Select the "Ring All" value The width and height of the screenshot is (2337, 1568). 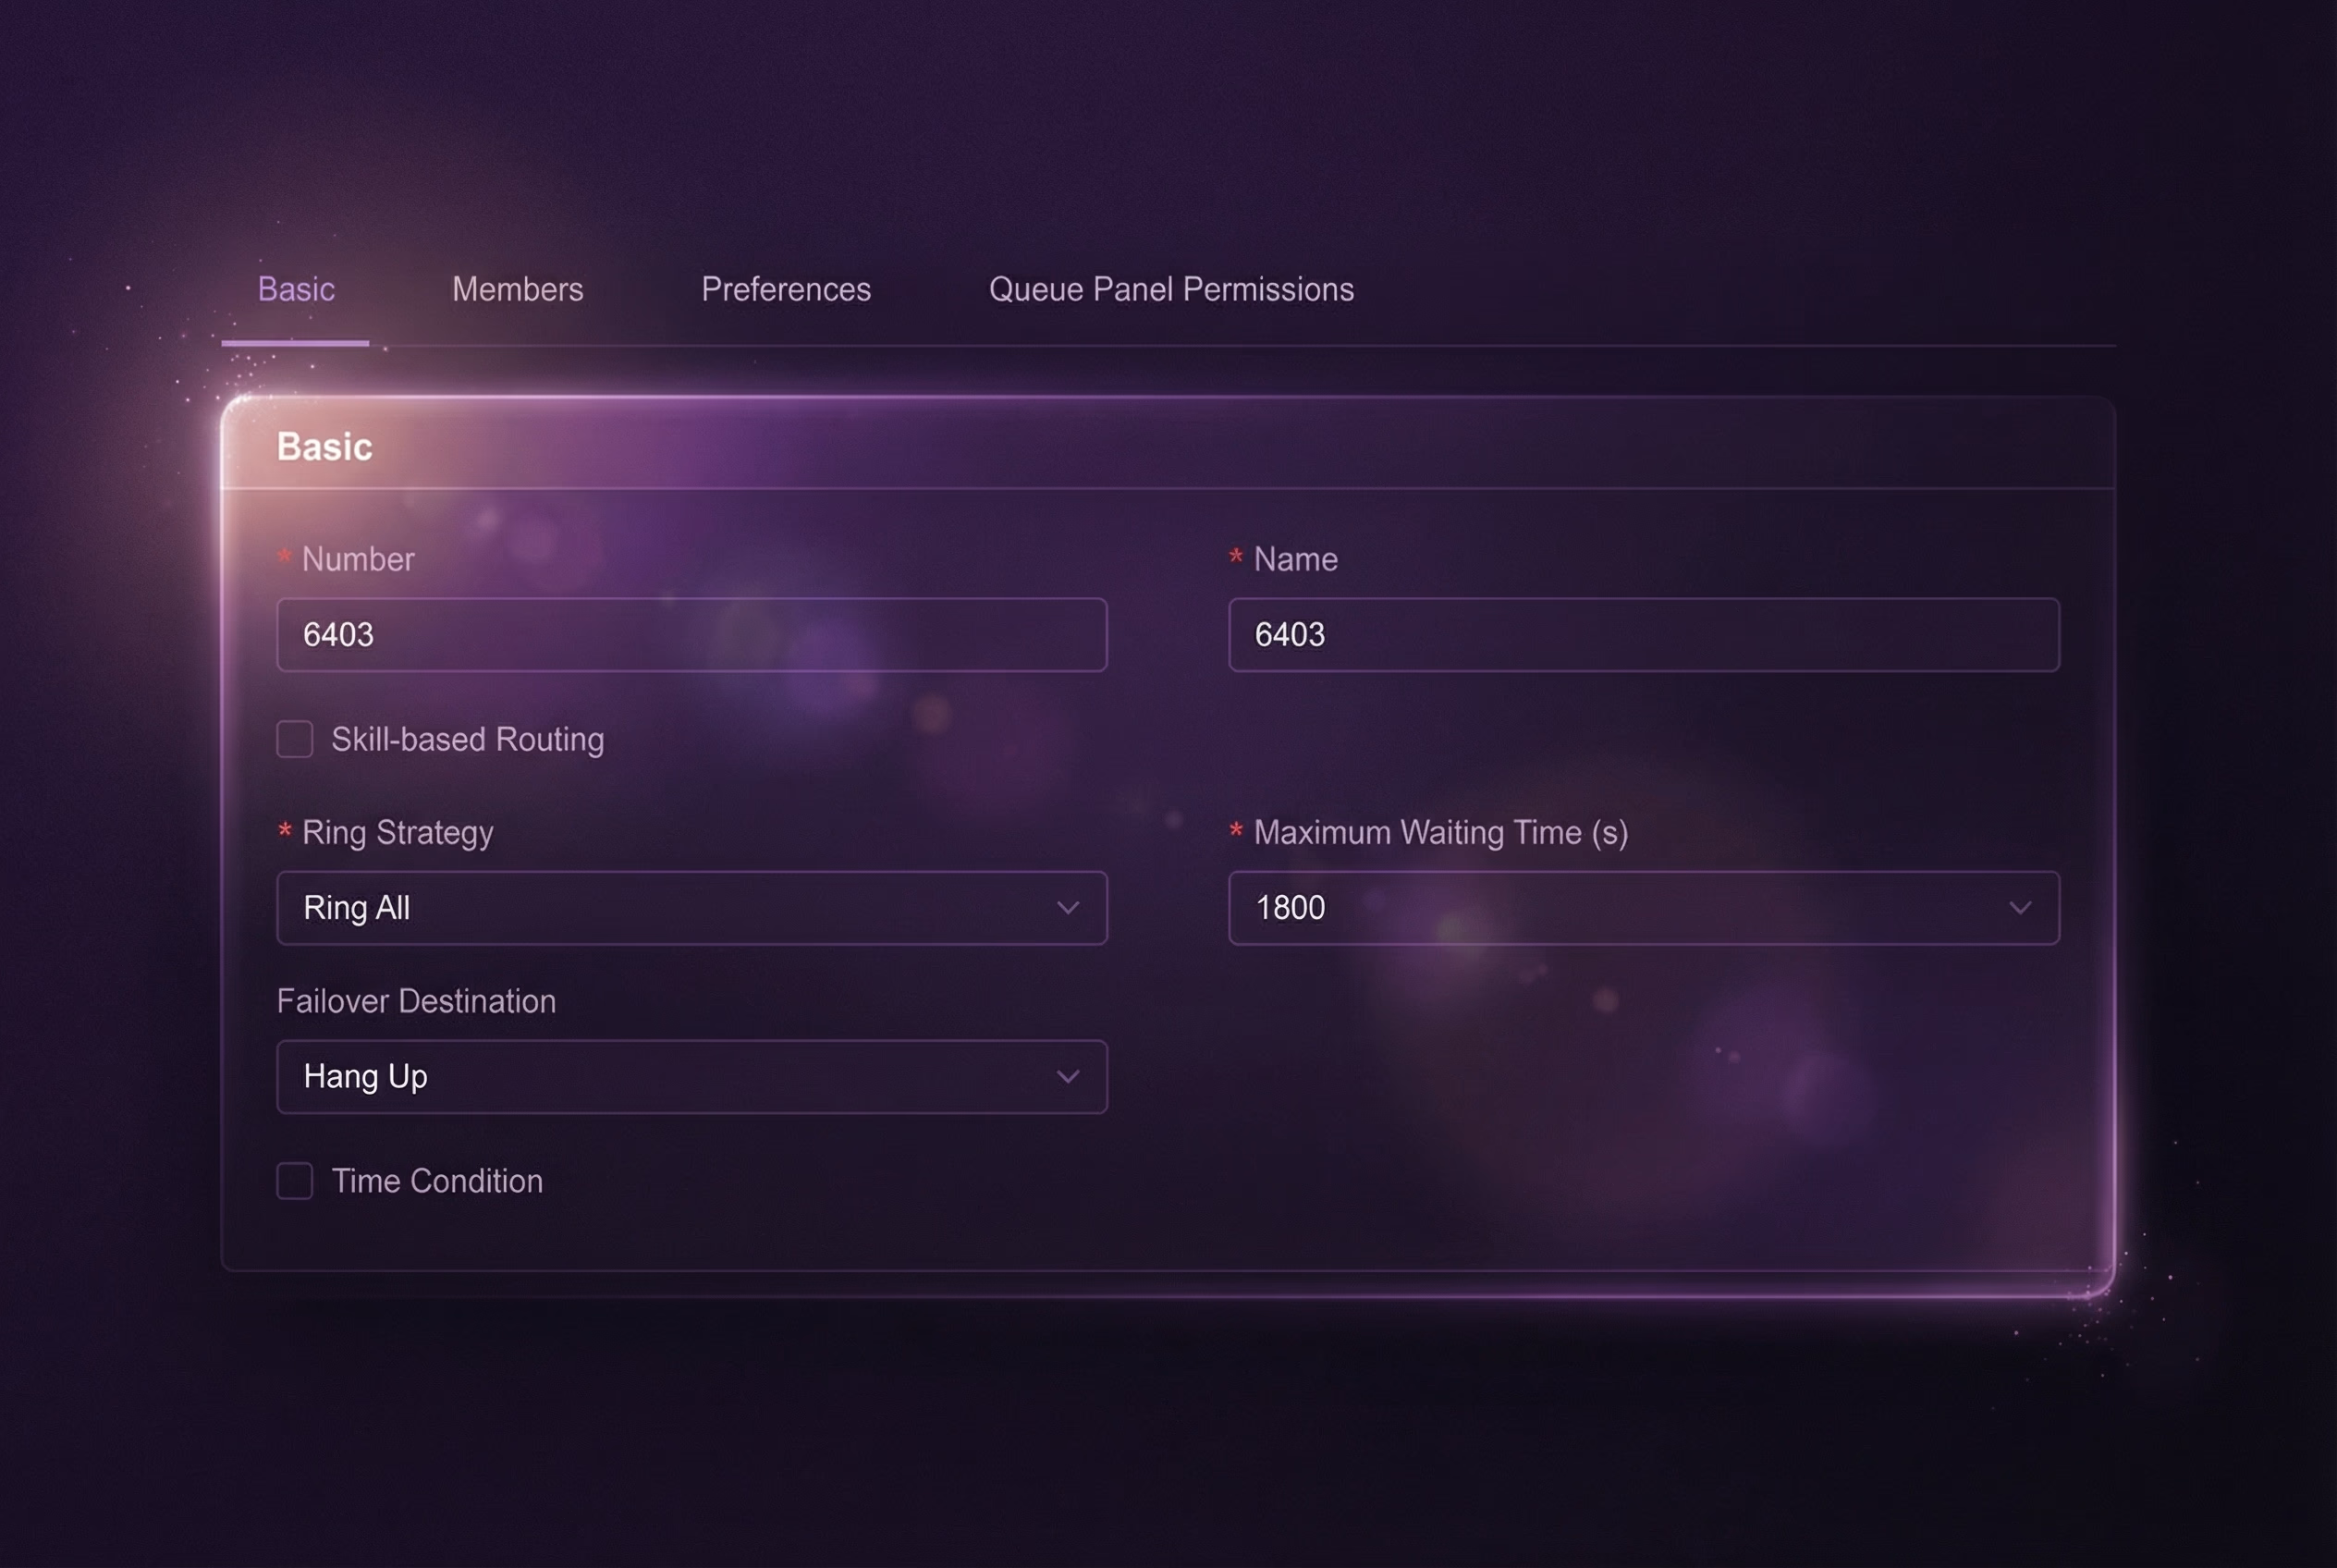[356, 908]
